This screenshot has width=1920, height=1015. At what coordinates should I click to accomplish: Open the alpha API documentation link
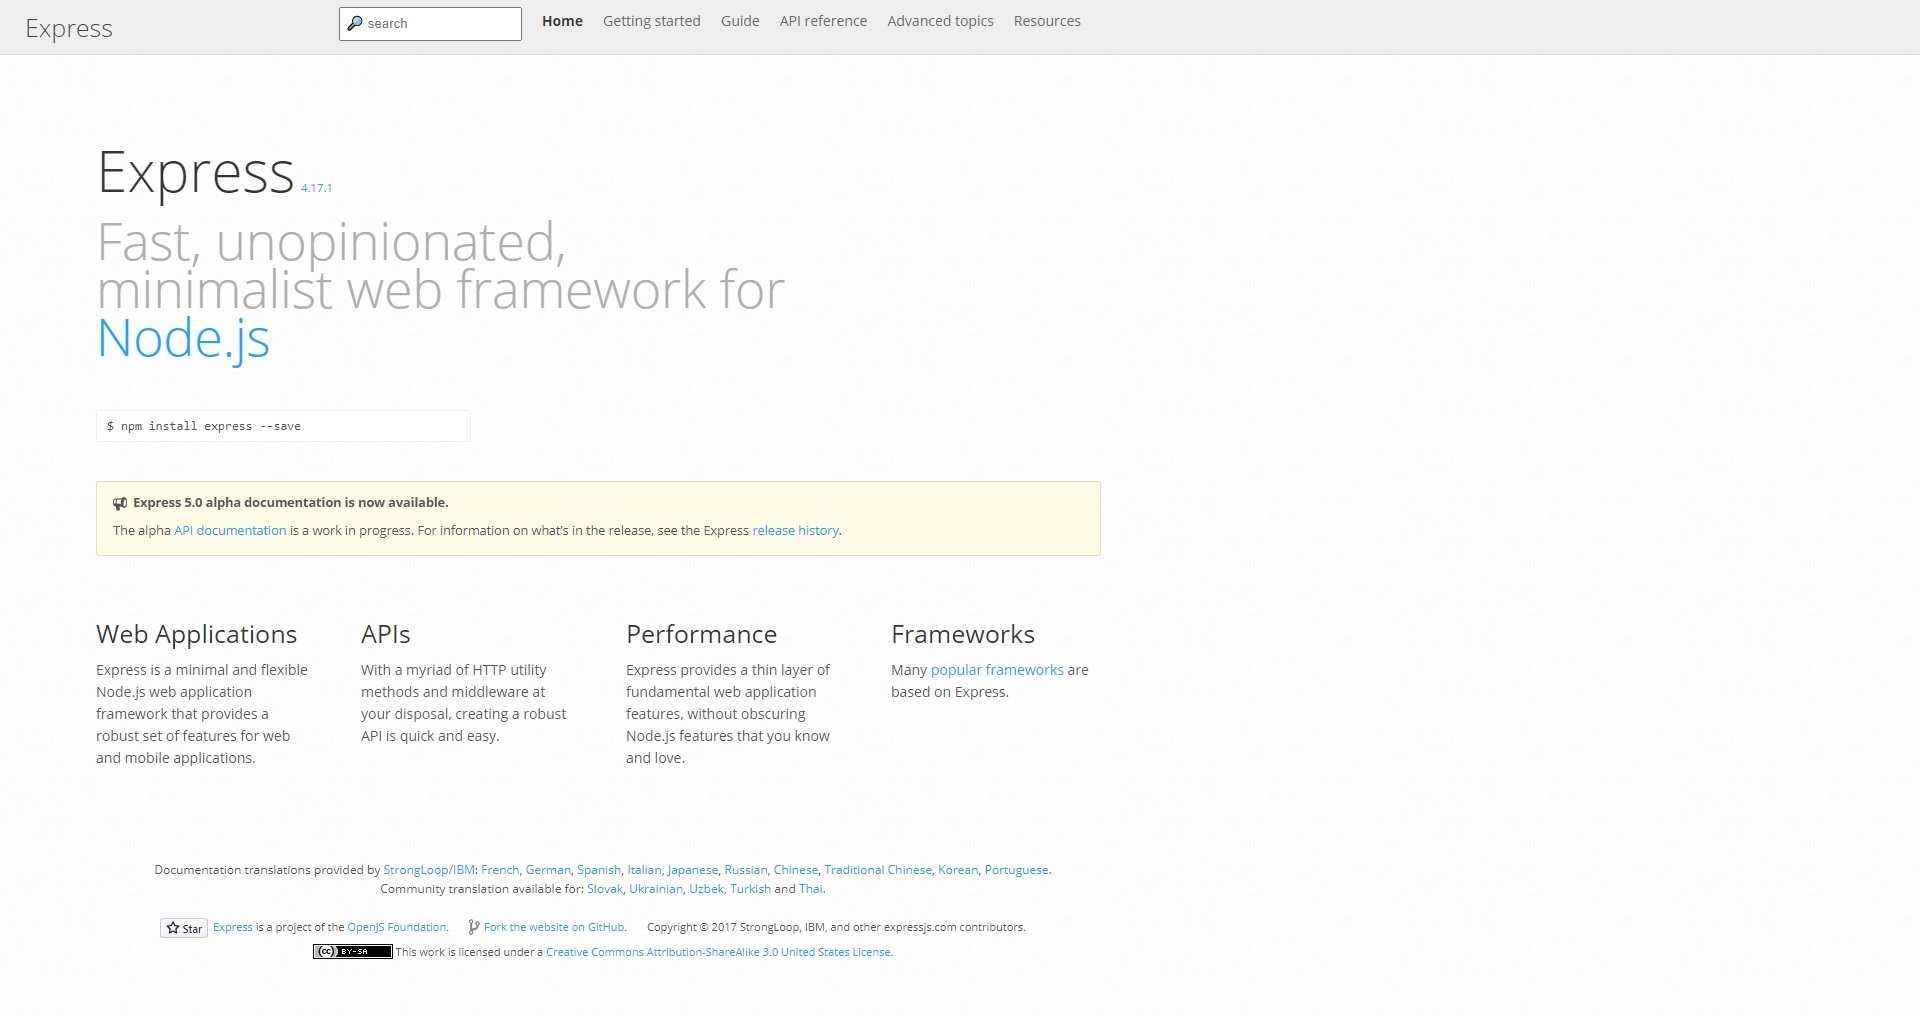230,531
